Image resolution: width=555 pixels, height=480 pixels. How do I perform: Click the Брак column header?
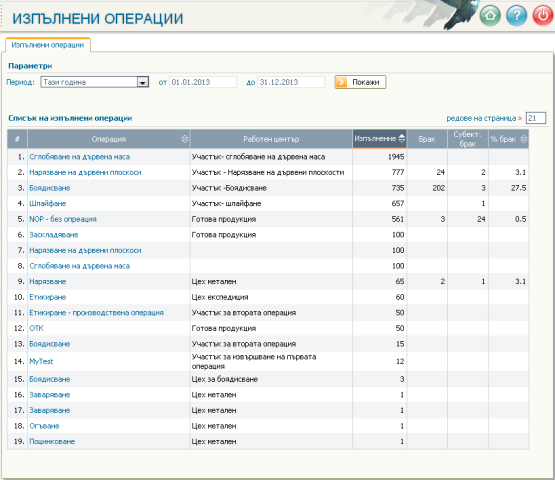pos(427,139)
